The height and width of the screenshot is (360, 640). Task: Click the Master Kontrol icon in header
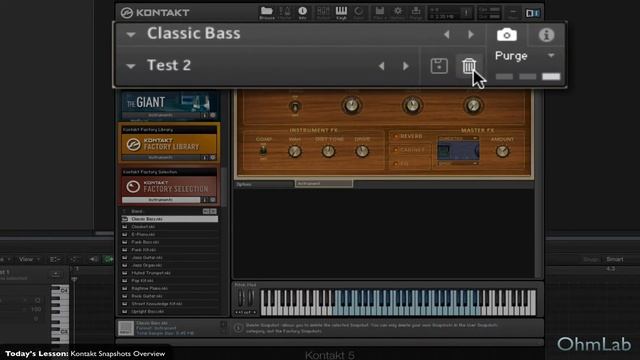pos(284,12)
